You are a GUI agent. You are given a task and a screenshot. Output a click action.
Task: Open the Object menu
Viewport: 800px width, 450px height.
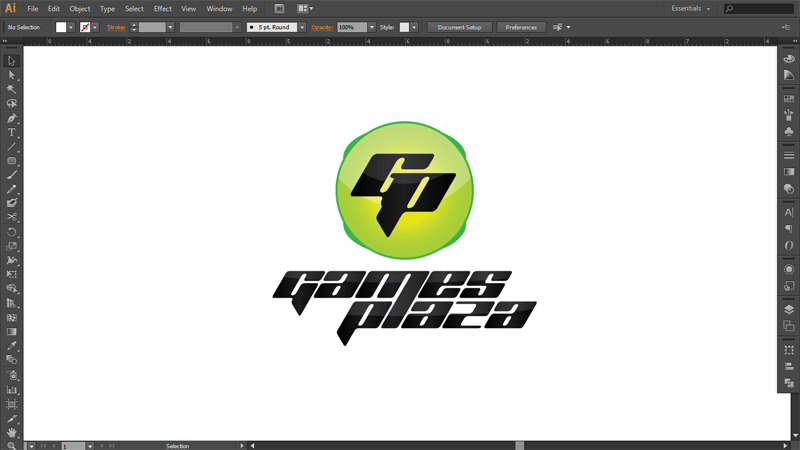tap(80, 8)
